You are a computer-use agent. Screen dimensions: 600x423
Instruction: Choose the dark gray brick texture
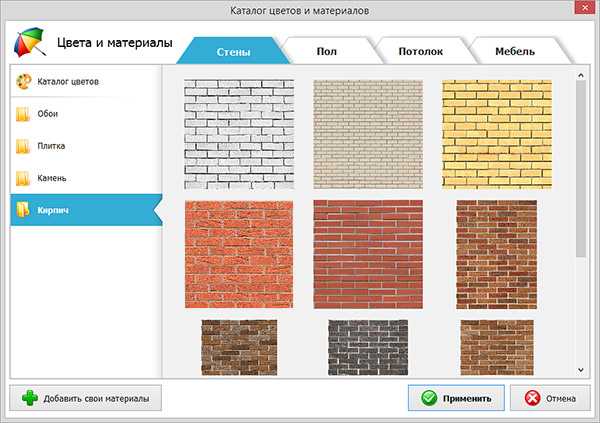368,347
